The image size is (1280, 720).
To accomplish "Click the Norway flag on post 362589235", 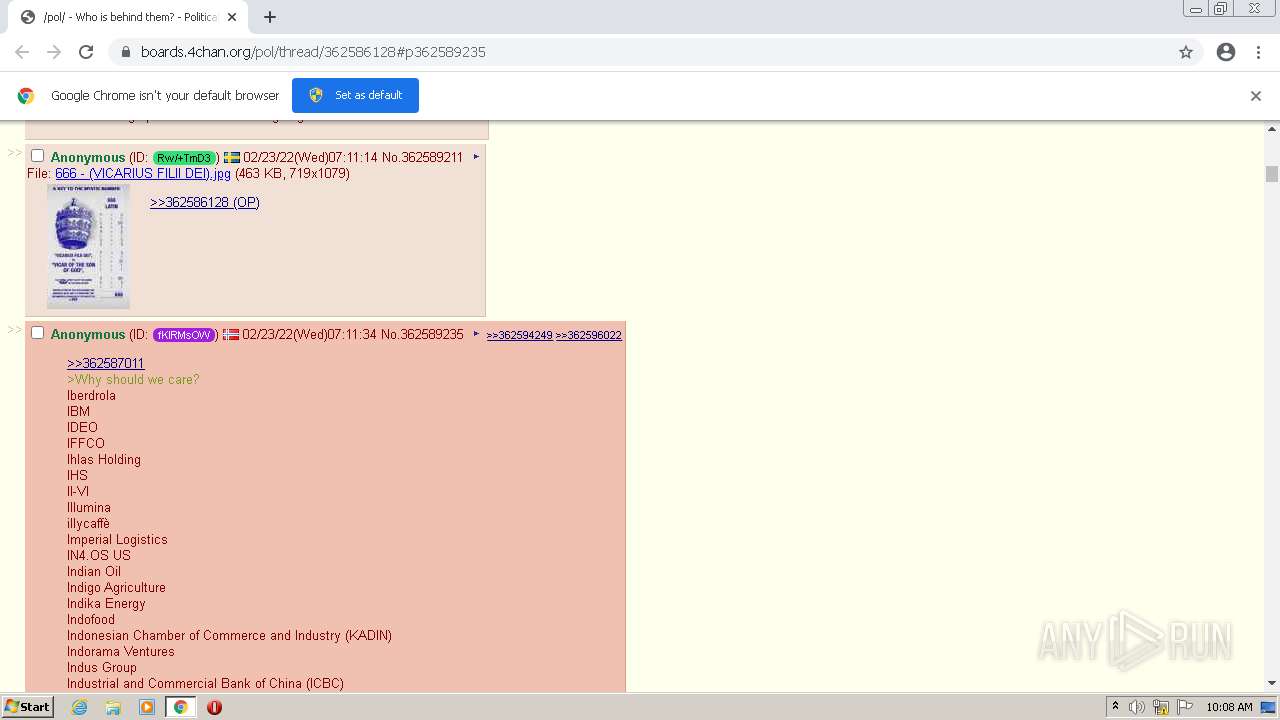I will pos(231,334).
